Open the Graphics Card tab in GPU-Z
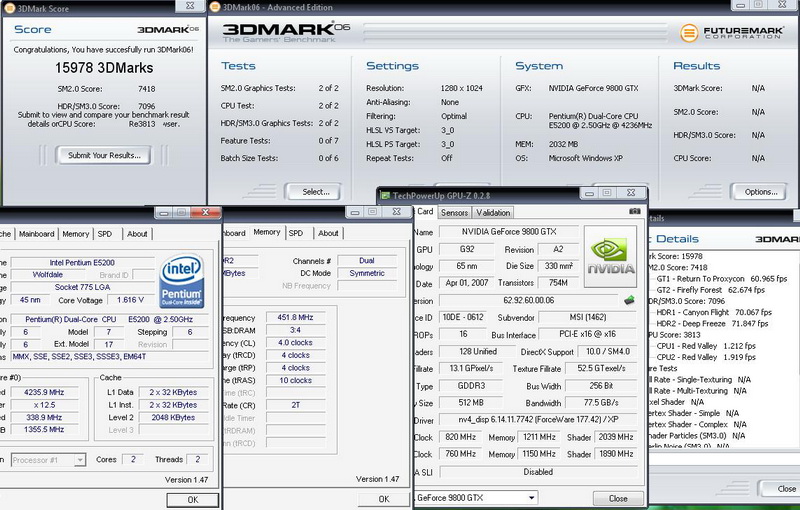 point(424,212)
